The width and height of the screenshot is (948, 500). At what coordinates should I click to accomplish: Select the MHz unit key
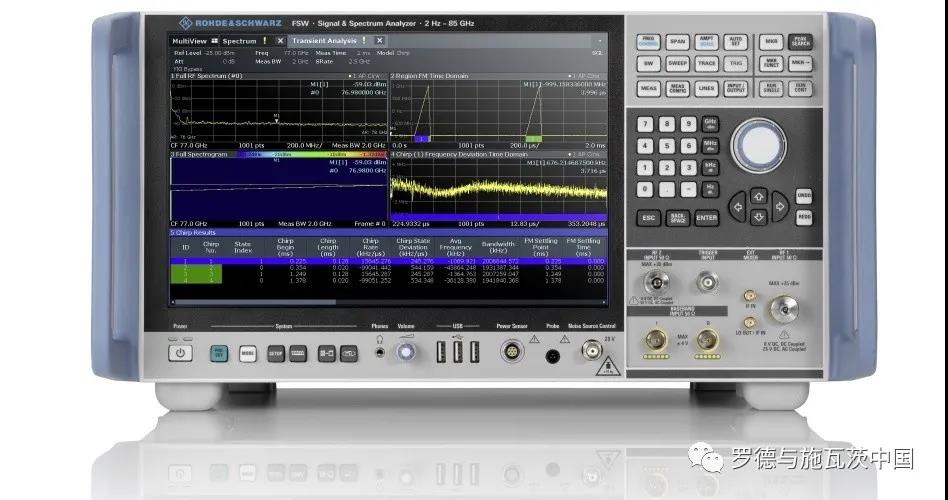(x=710, y=146)
